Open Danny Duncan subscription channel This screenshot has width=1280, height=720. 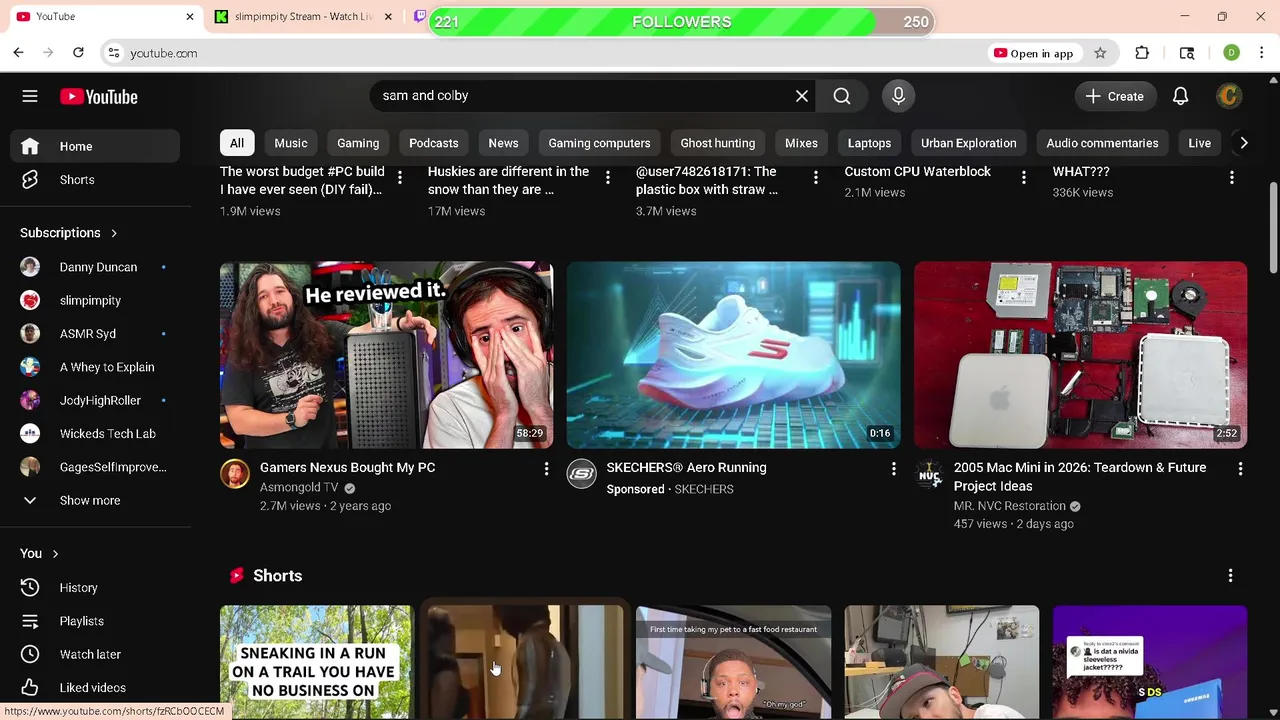coord(96,267)
